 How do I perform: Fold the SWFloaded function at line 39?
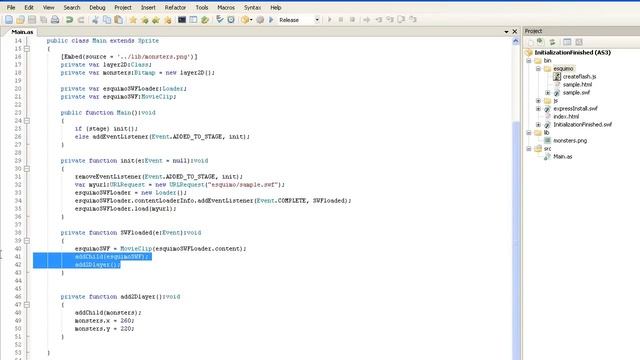click(27, 240)
